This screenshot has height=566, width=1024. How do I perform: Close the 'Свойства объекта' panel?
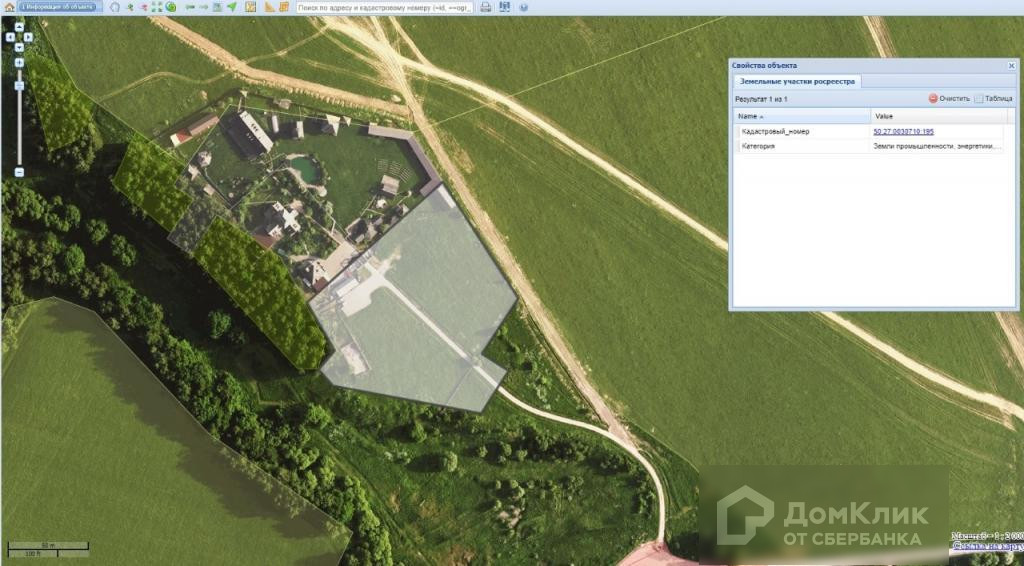1011,65
